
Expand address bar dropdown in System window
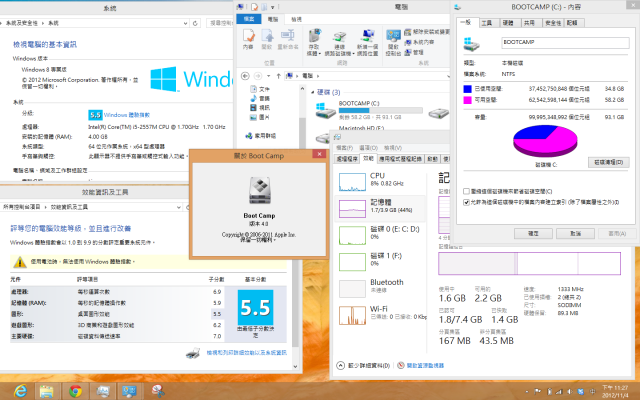(185, 23)
